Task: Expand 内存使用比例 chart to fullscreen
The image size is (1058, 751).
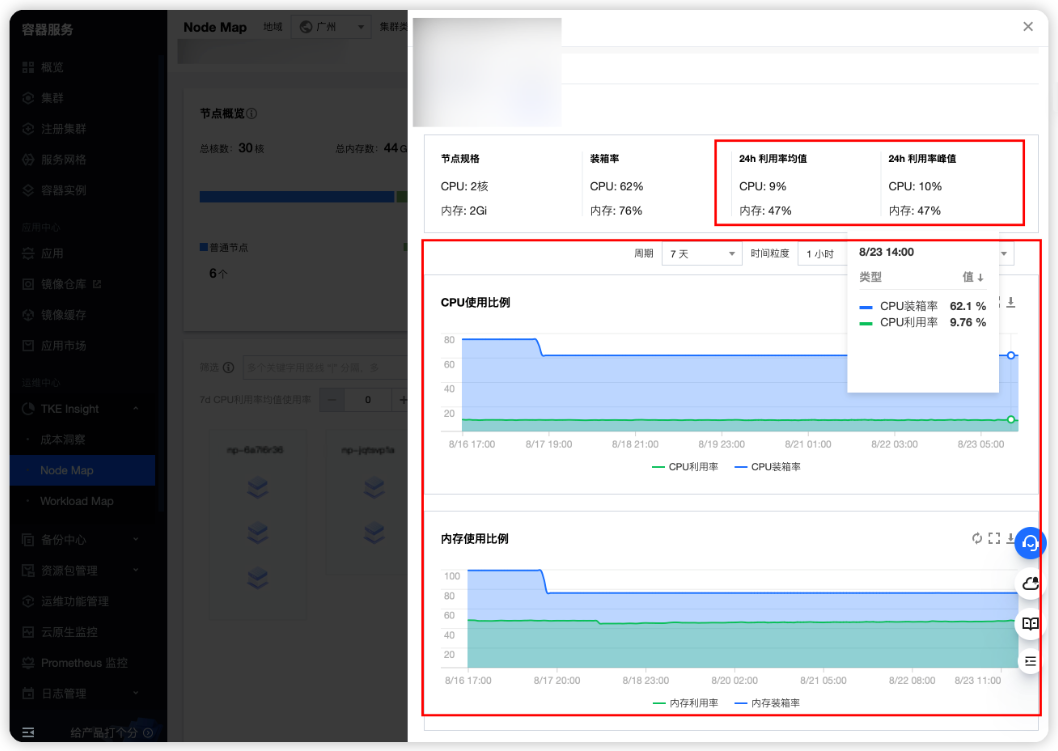Action: click(x=994, y=538)
